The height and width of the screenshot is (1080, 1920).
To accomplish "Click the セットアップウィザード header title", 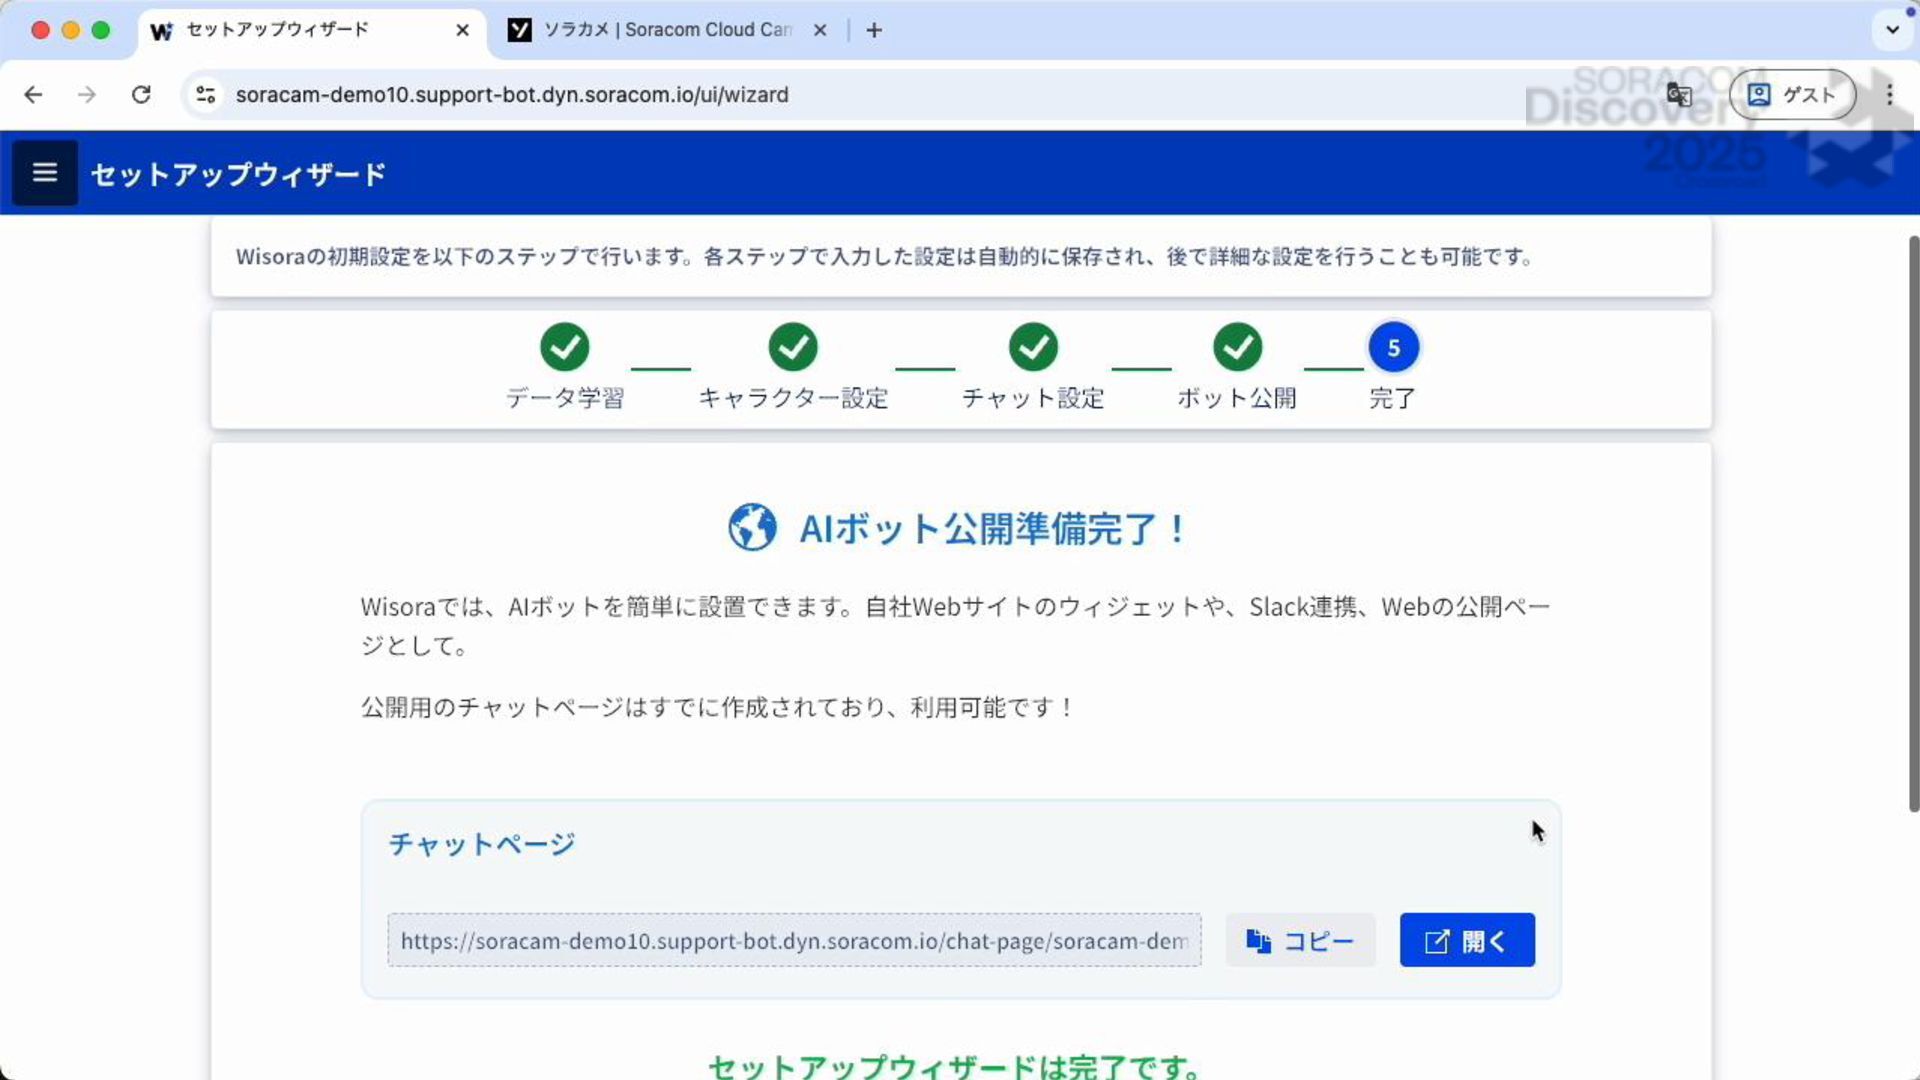I will [x=238, y=174].
